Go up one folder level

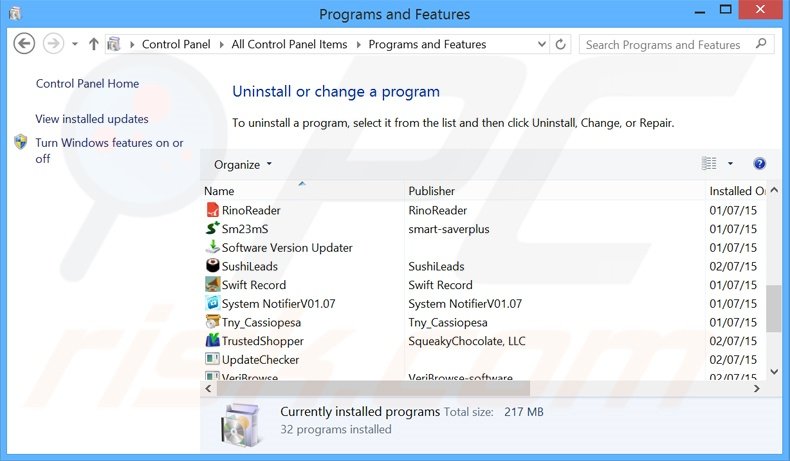click(x=93, y=44)
